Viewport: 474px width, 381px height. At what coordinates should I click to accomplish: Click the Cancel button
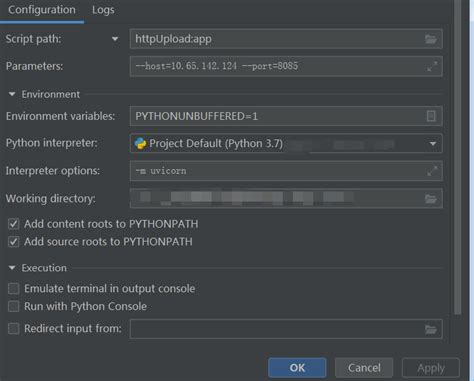[364, 368]
